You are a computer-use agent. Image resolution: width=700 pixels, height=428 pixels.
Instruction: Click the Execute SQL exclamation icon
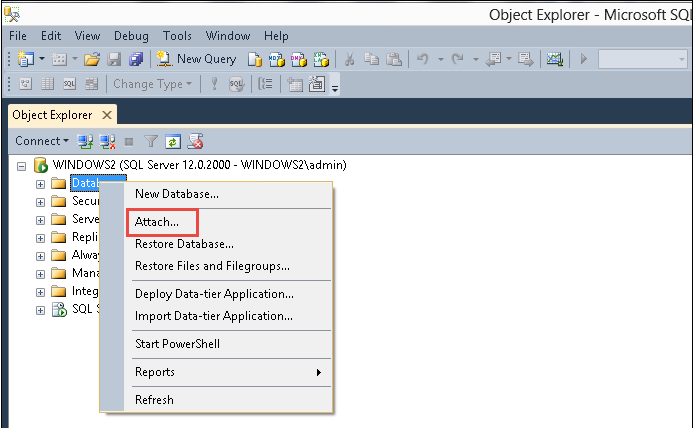[214, 84]
